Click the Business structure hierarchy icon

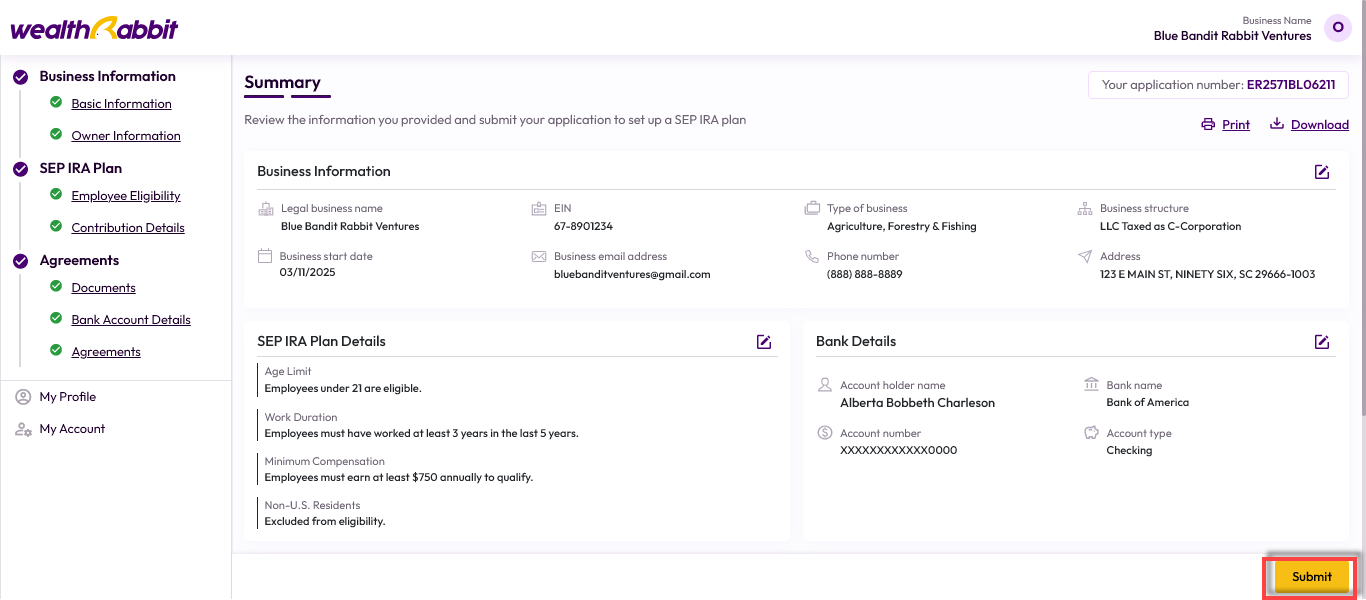tap(1085, 209)
